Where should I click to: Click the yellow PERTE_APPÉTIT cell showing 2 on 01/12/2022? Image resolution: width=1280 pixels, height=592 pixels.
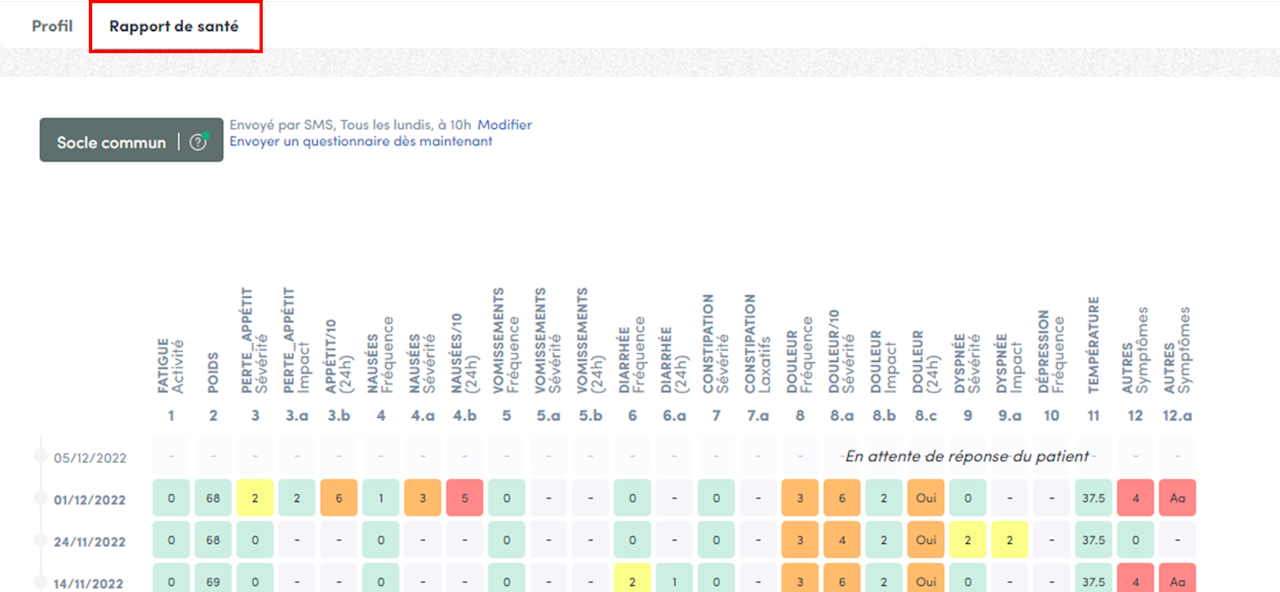point(255,497)
